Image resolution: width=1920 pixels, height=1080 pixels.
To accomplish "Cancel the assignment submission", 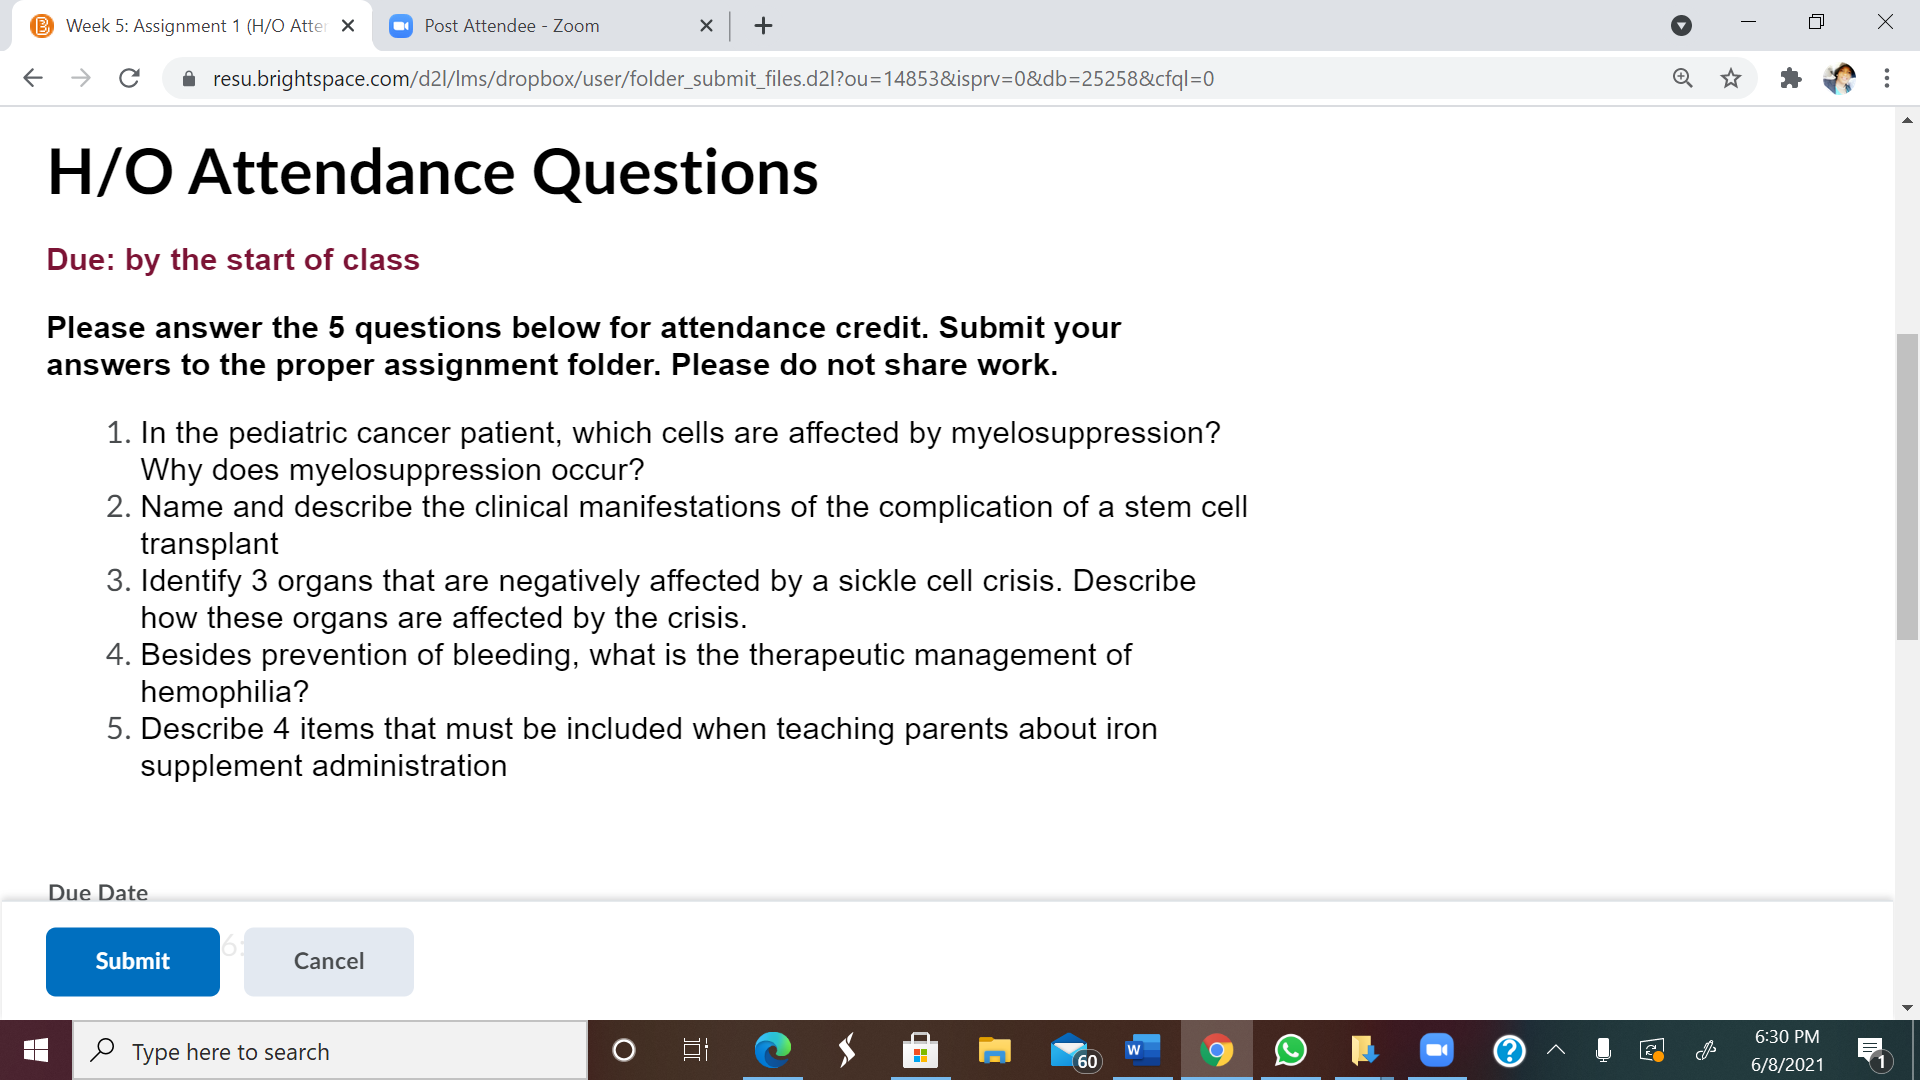I will [x=329, y=961].
